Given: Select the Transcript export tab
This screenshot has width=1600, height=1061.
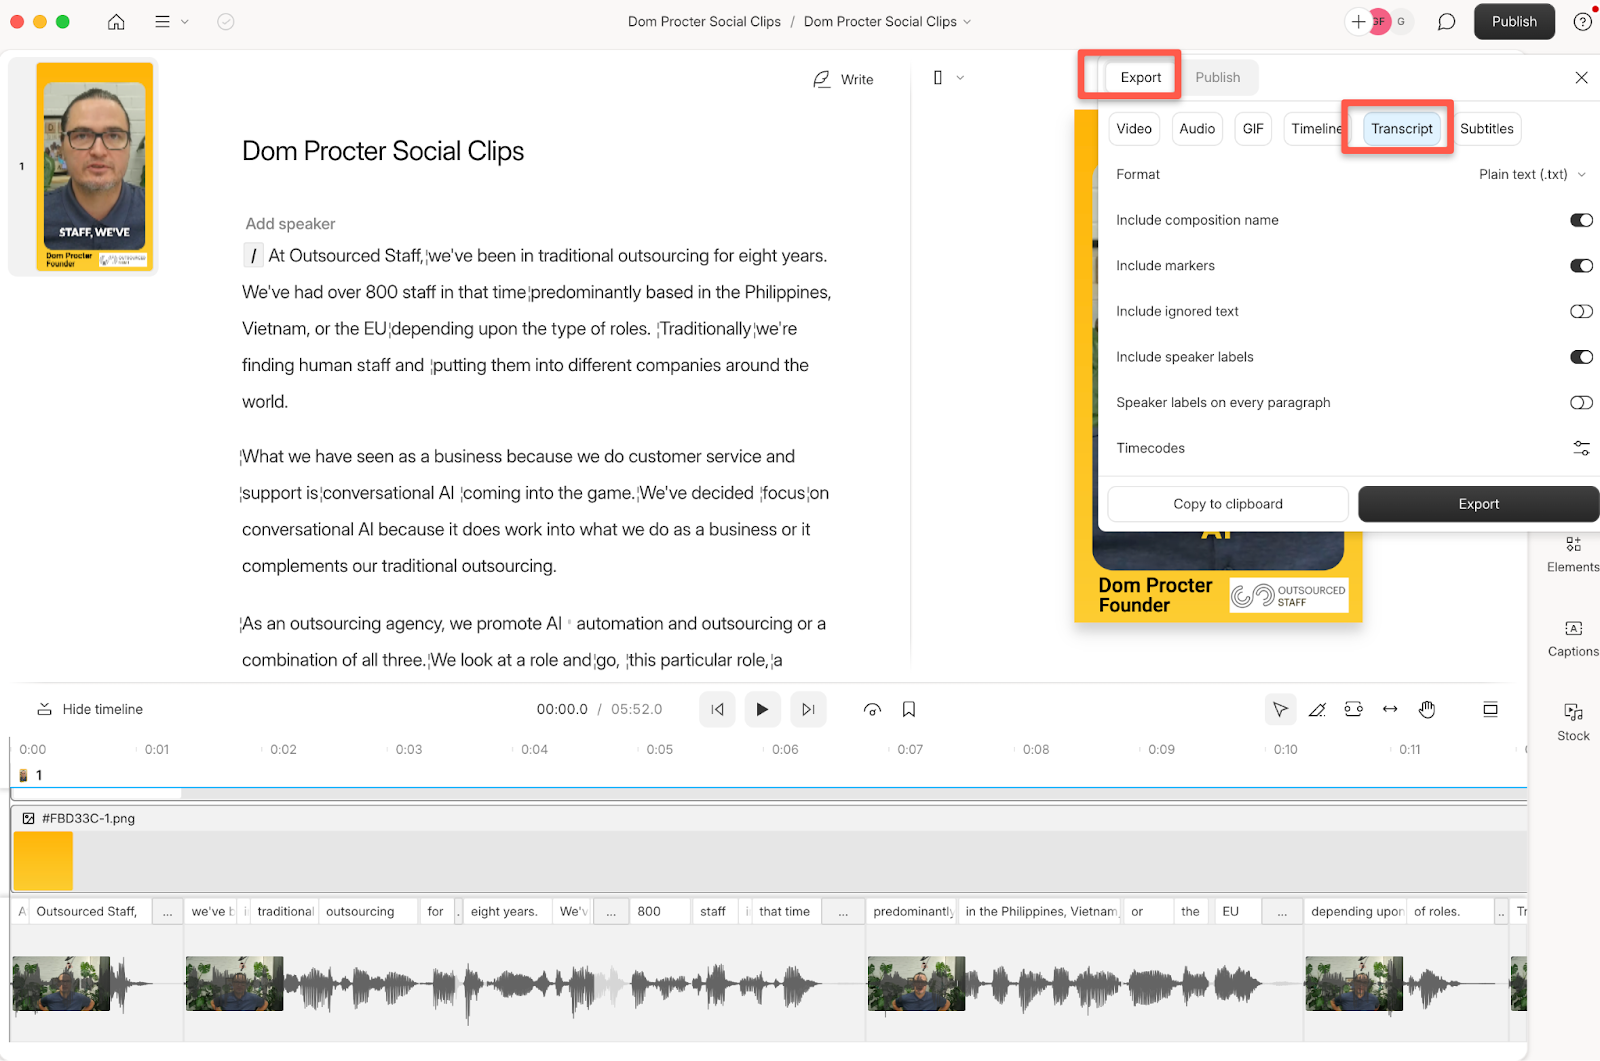Looking at the screenshot, I should click(x=1401, y=128).
